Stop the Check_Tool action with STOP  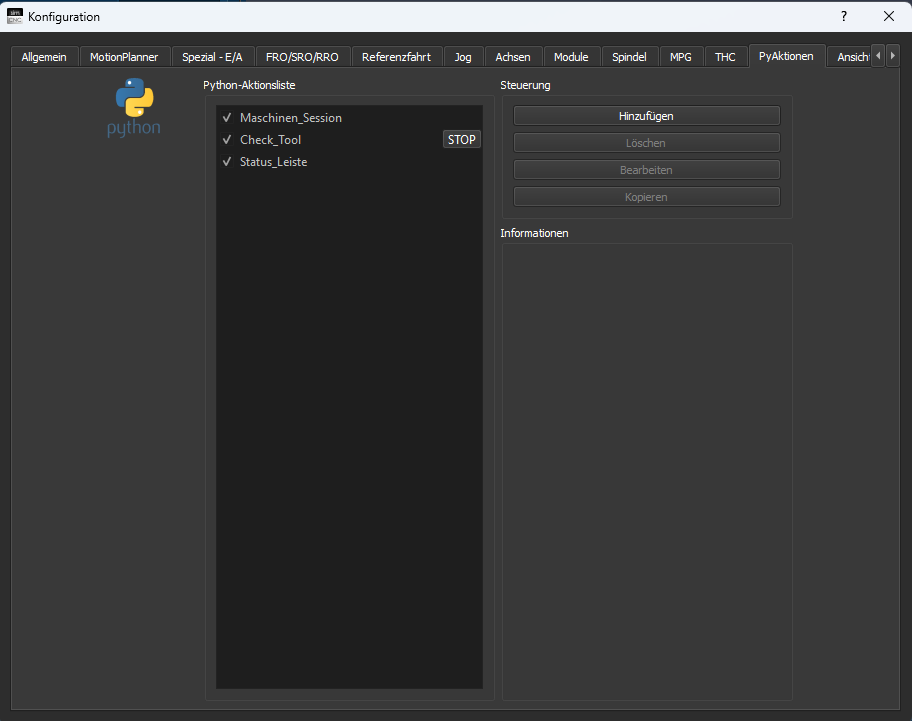[462, 140]
